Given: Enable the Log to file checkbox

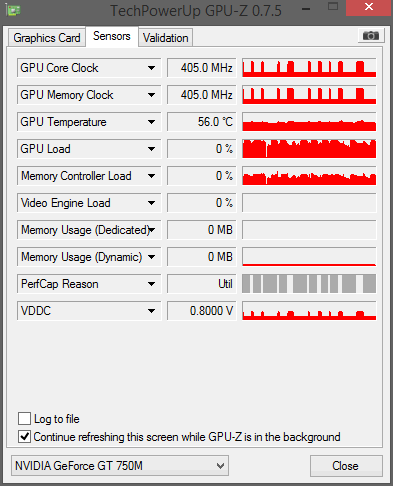Looking at the screenshot, I should (24, 418).
